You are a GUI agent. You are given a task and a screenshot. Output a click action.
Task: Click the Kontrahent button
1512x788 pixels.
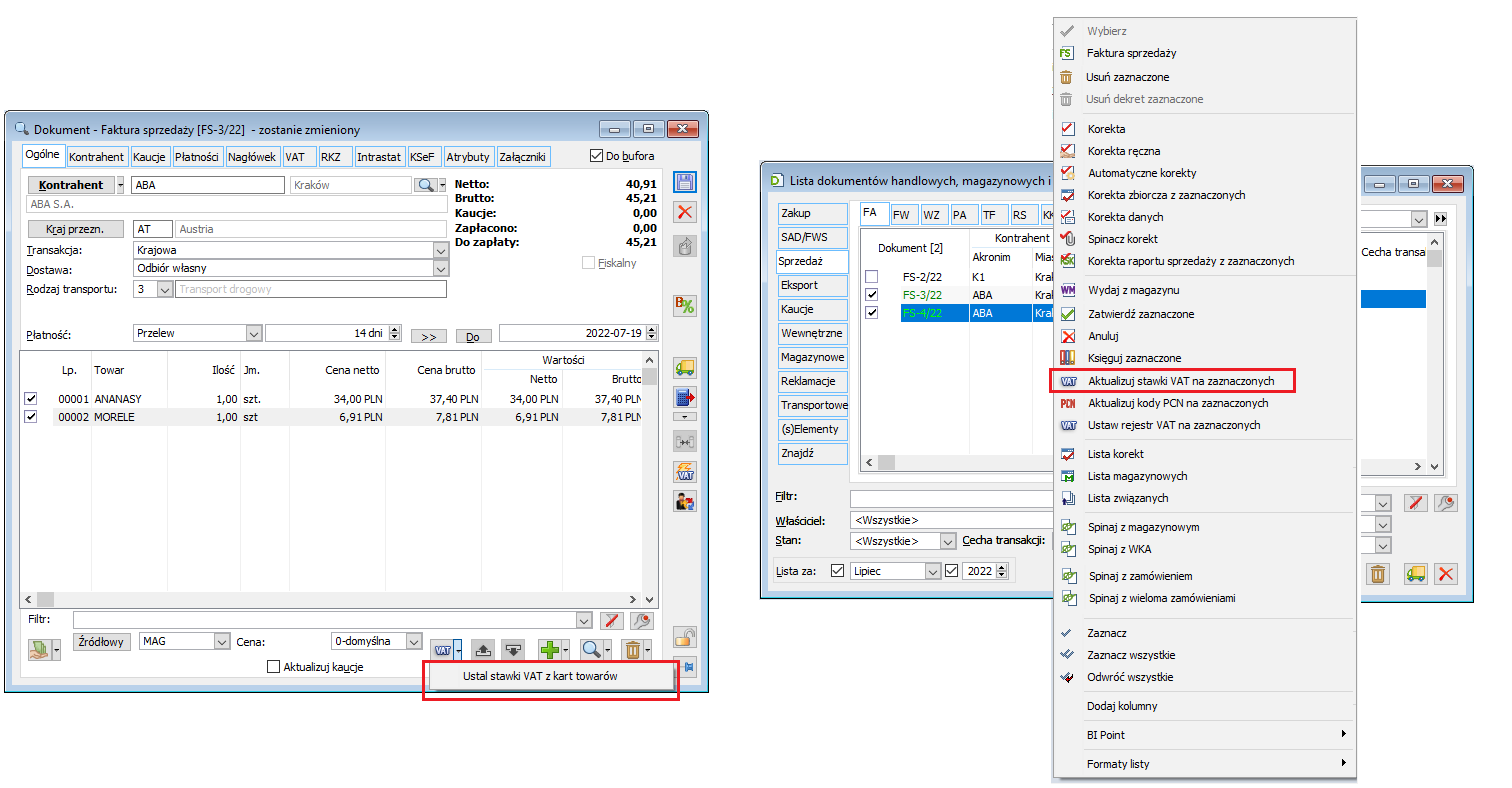(71, 185)
